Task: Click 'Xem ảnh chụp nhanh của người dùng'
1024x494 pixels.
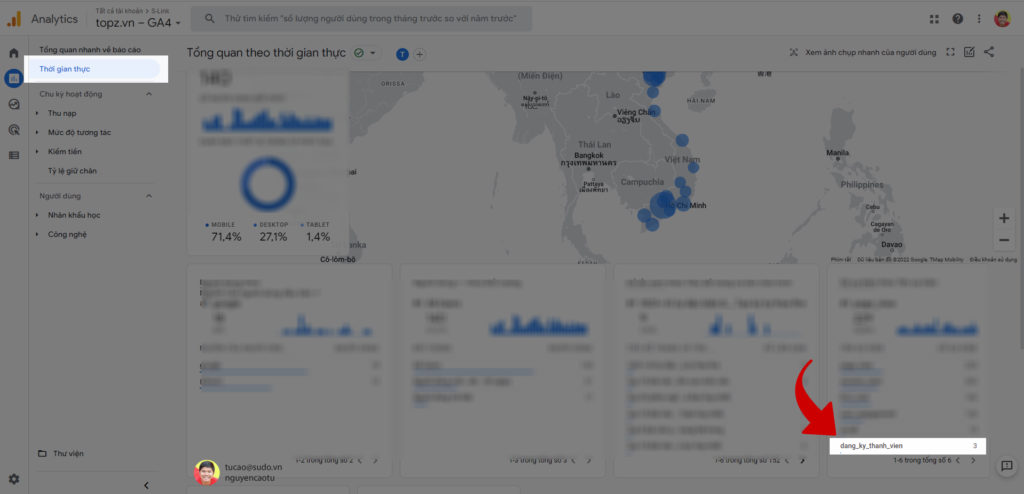Action: 862,52
